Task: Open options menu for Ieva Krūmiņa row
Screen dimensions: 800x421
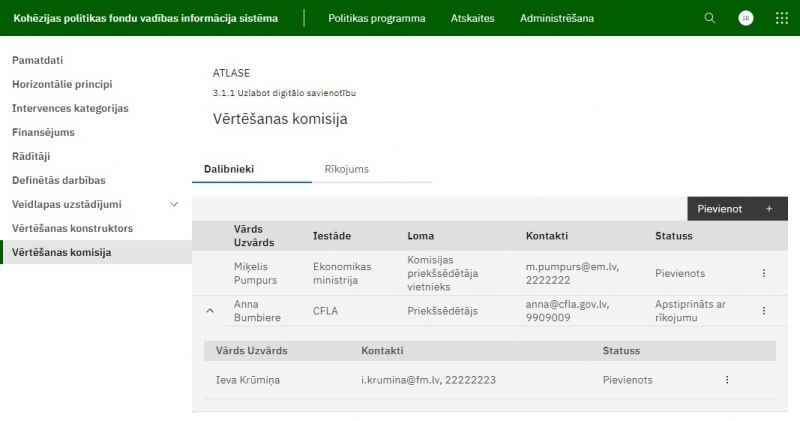Action: pos(727,380)
